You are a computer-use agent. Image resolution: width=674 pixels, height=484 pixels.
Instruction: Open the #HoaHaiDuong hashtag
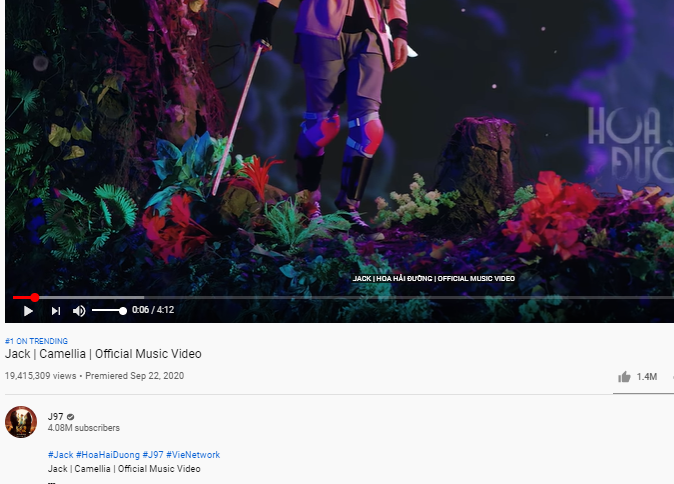pyautogui.click(x=108, y=455)
